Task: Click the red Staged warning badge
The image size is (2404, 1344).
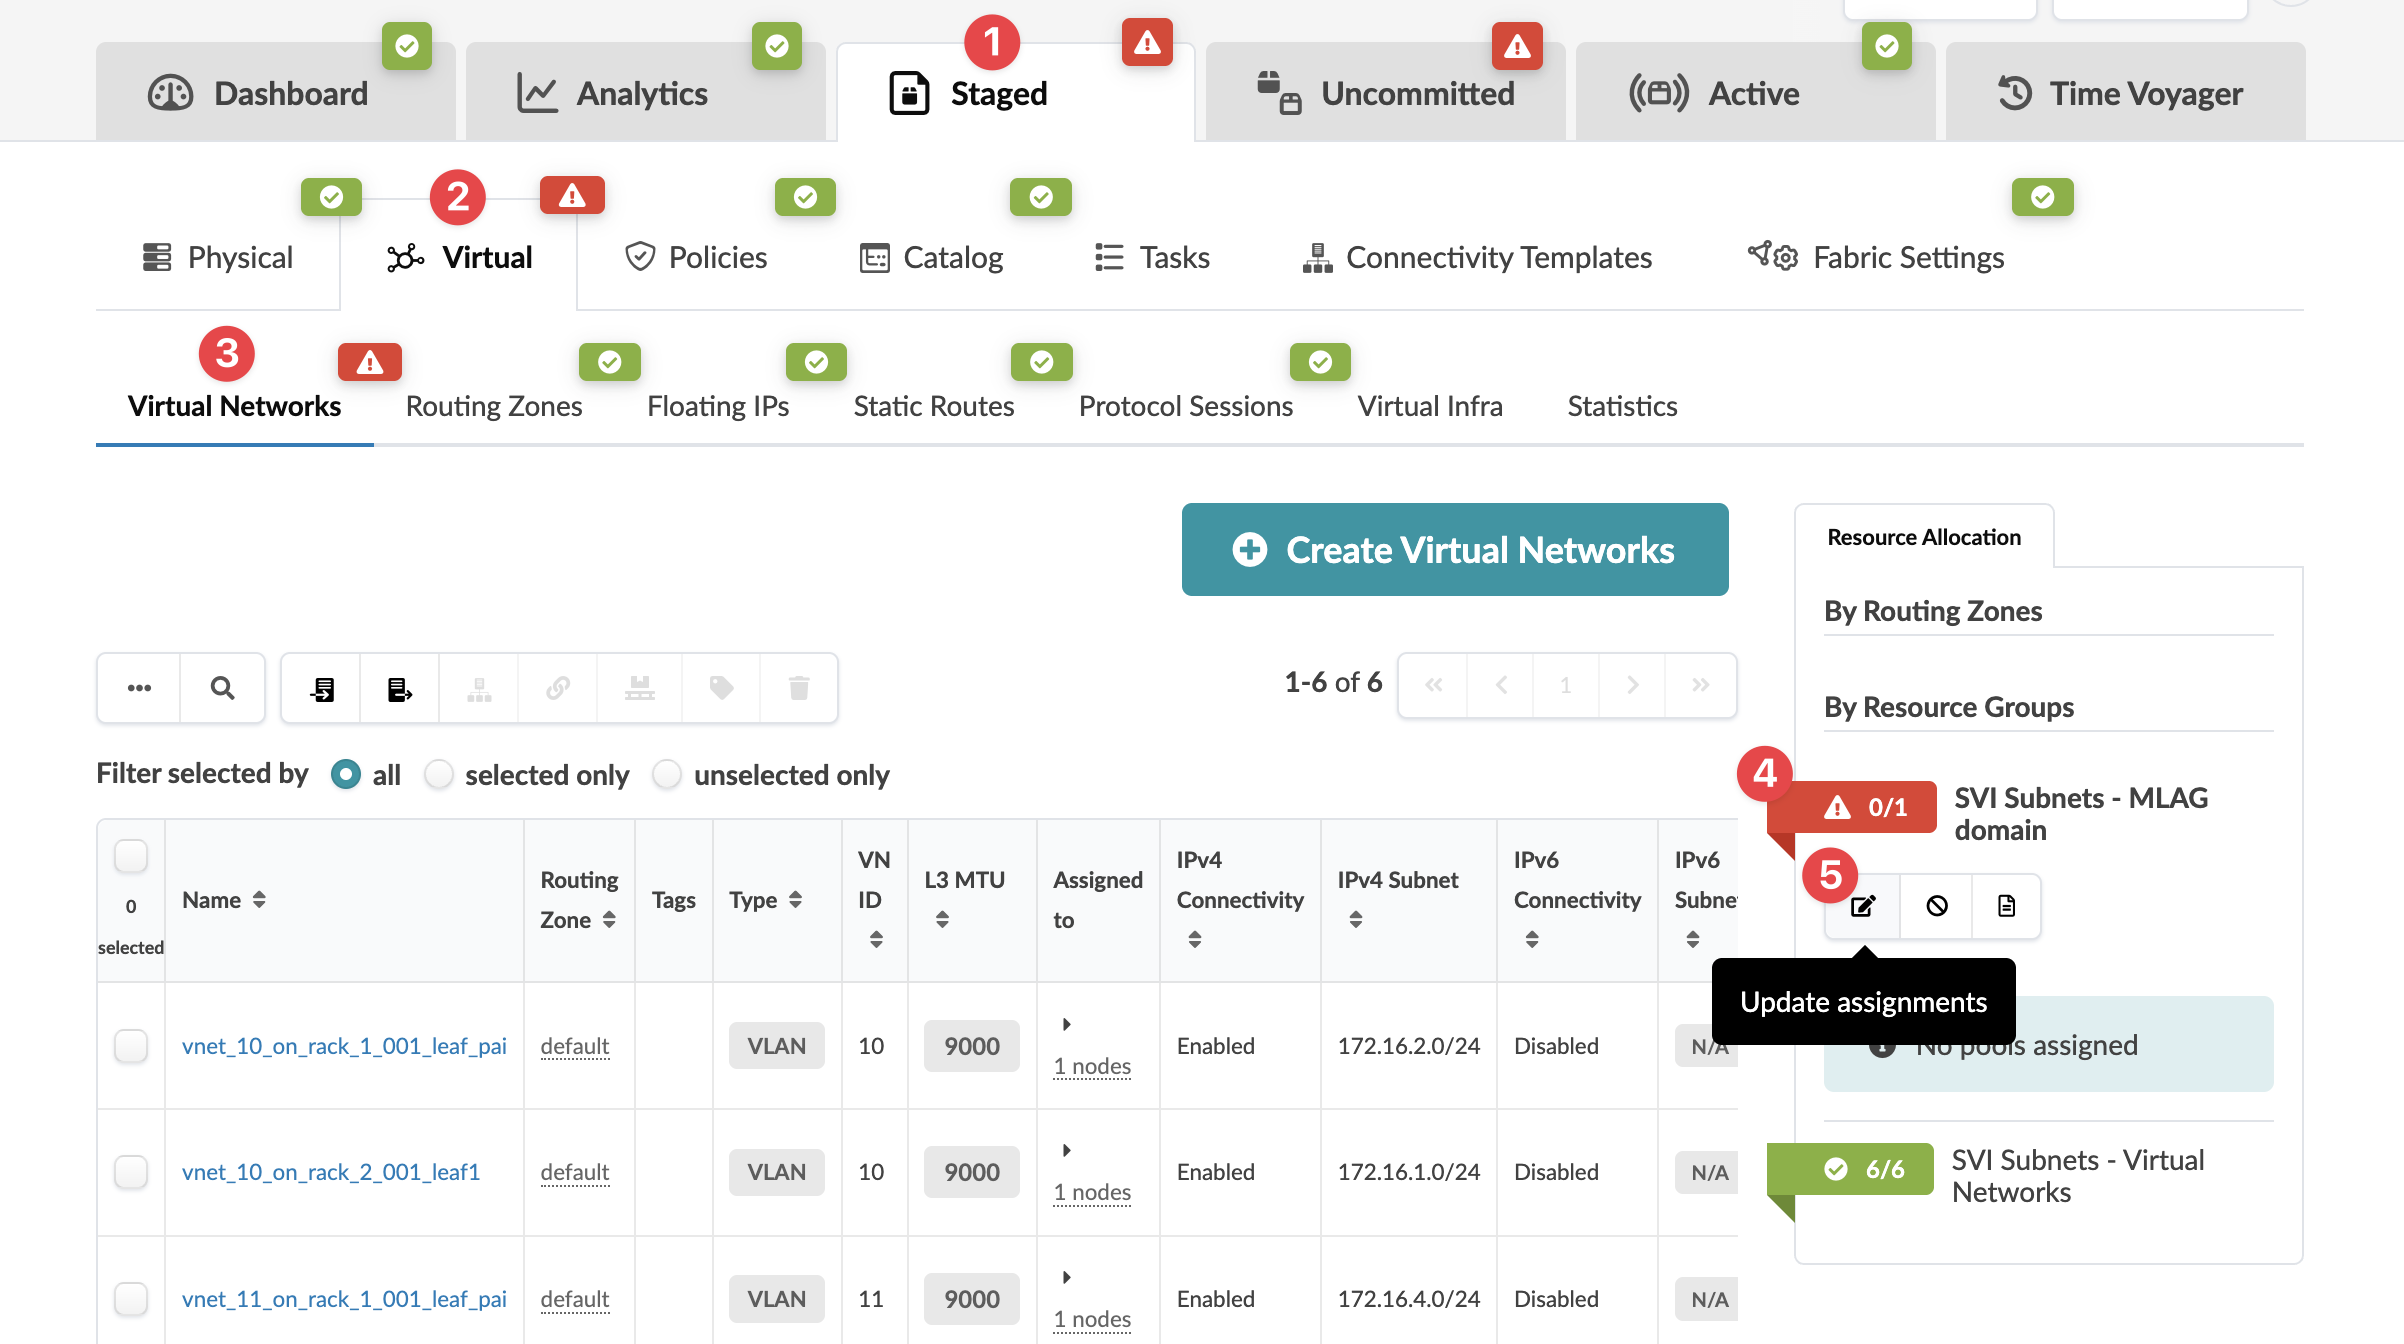Action: tap(1146, 43)
